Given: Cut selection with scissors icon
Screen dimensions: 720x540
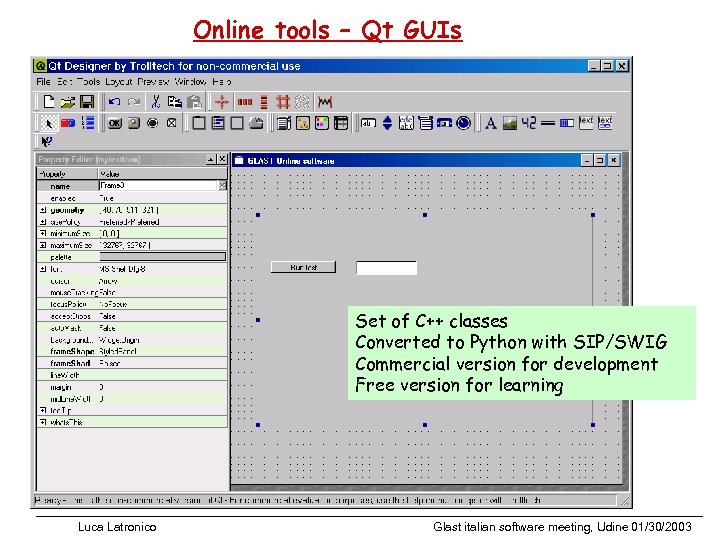Looking at the screenshot, I should point(156,101).
